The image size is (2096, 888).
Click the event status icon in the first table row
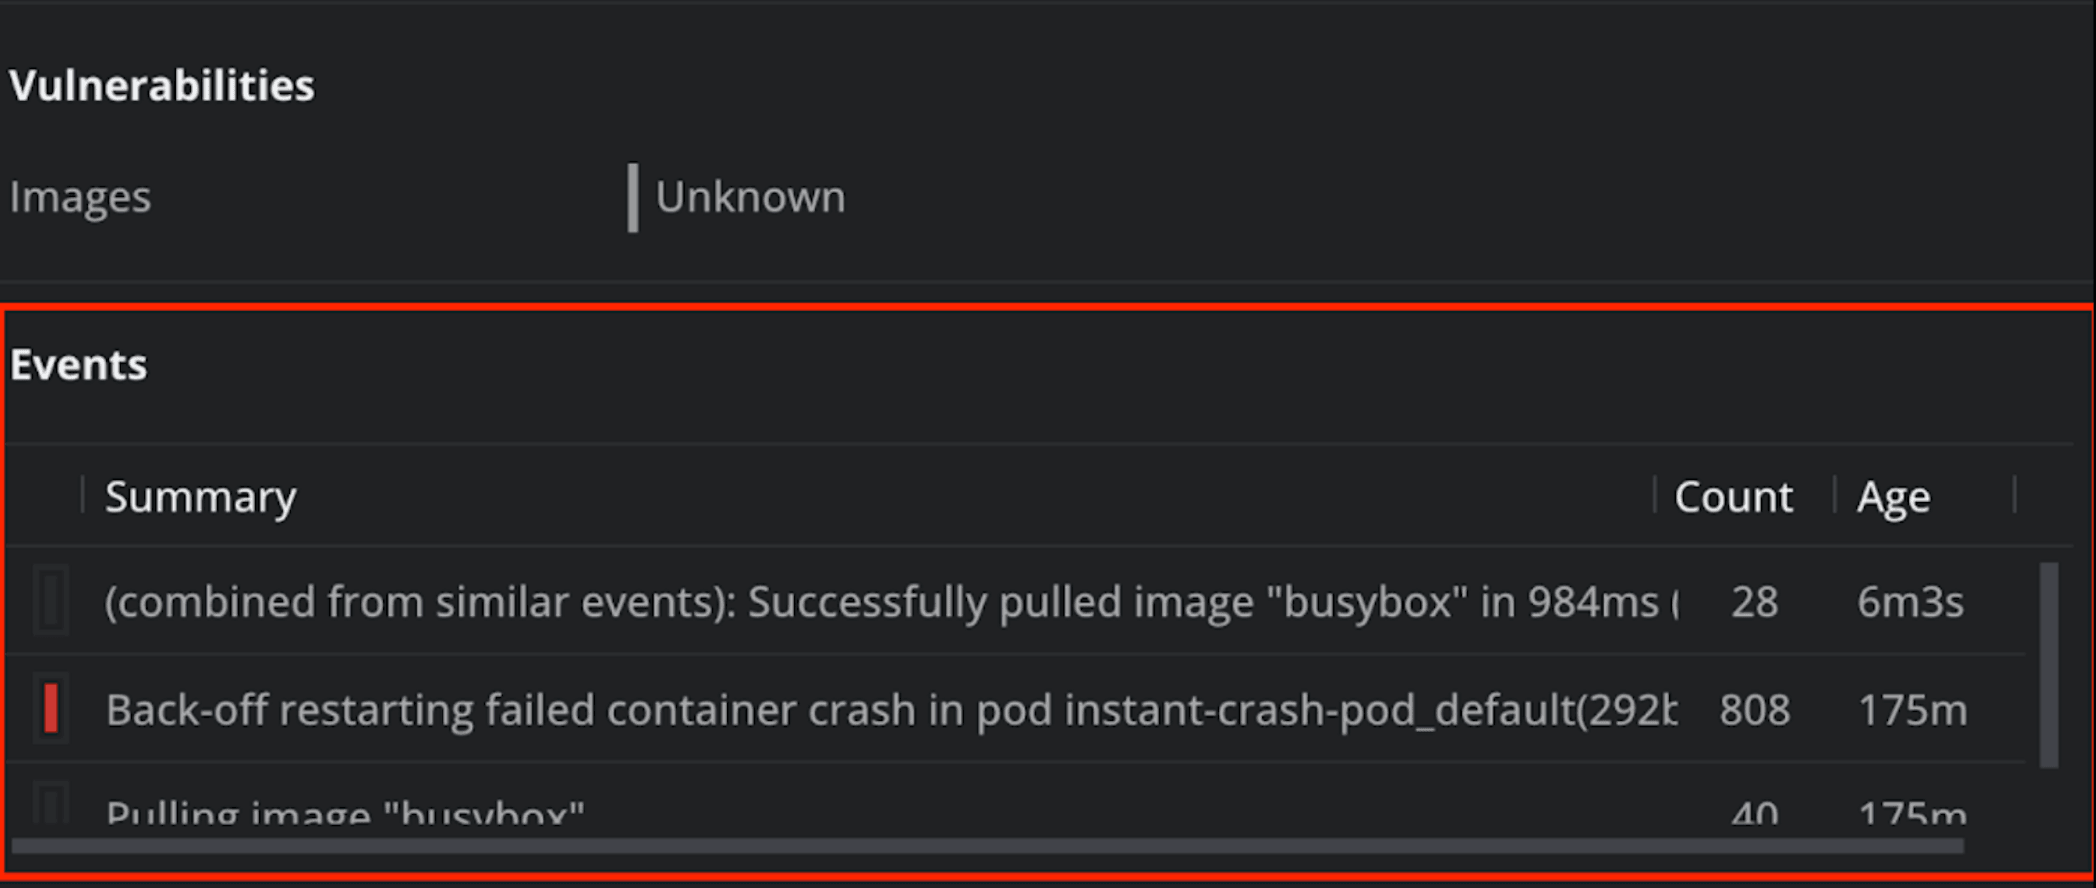52,601
